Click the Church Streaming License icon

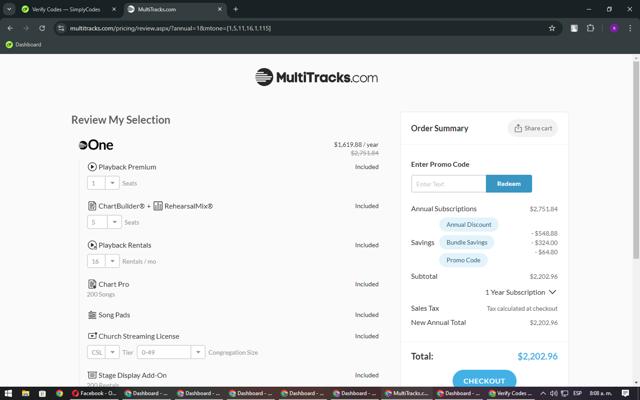tap(92, 336)
